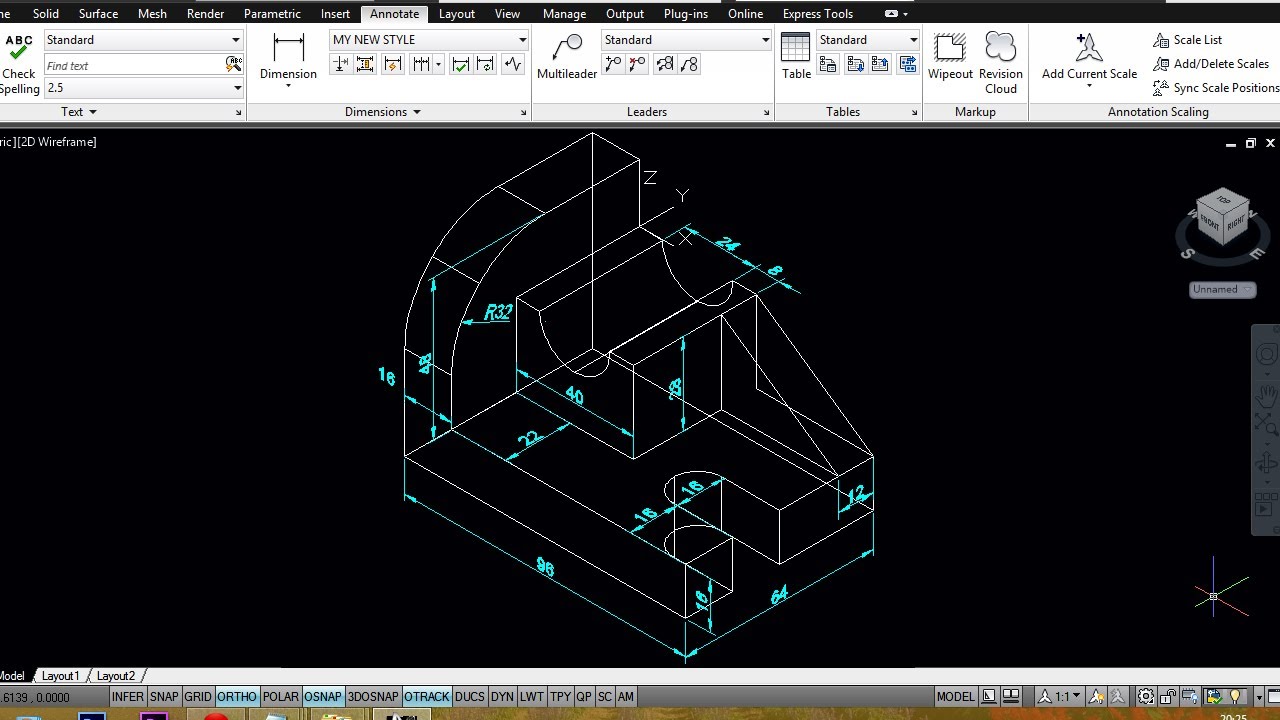Click Add Current Scale icon
The width and height of the screenshot is (1280, 720).
(x=1089, y=48)
